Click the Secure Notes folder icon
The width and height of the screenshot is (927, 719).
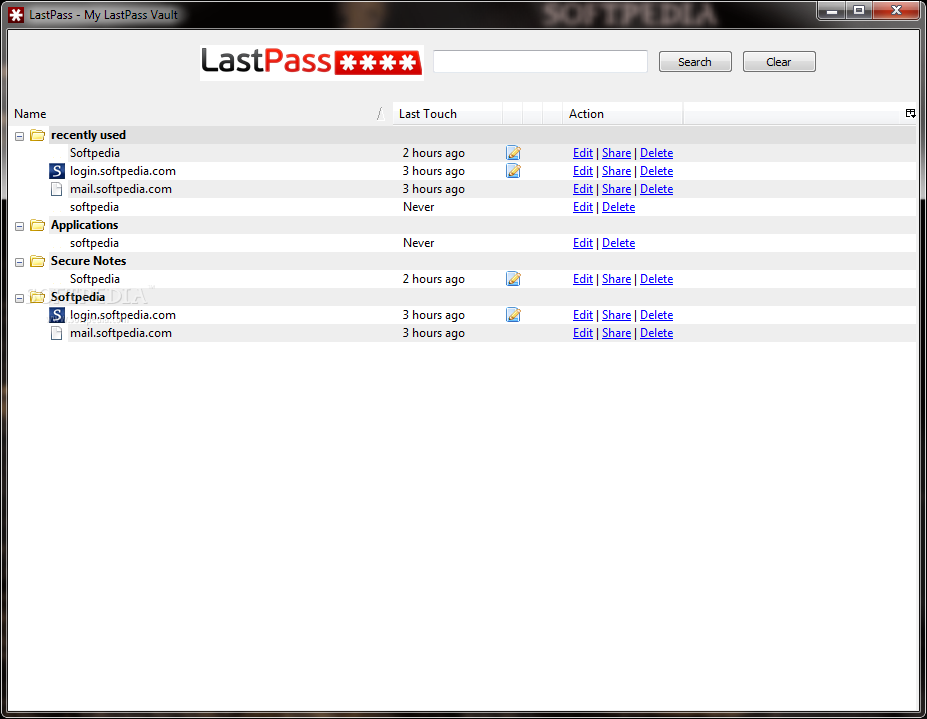click(37, 261)
